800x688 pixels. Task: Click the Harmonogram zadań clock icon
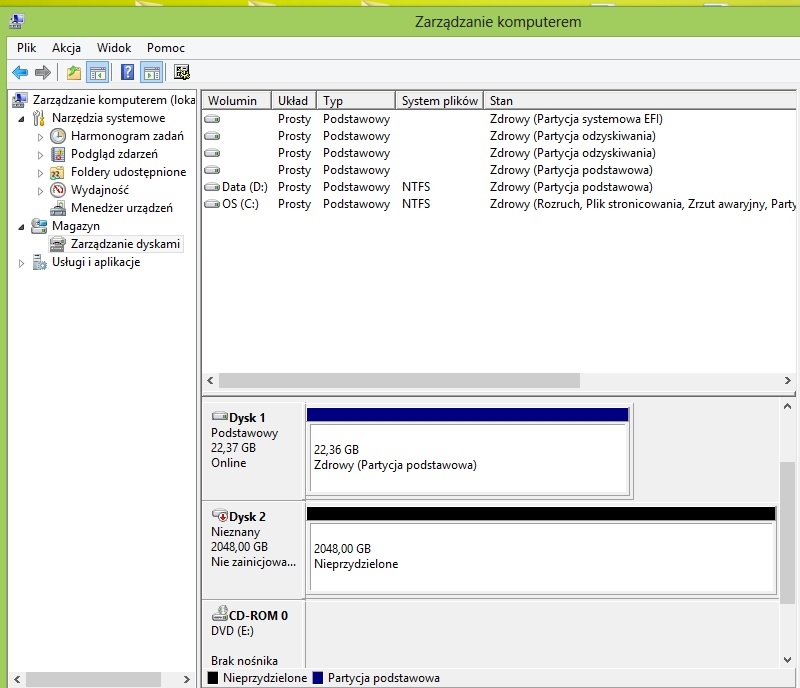point(58,136)
